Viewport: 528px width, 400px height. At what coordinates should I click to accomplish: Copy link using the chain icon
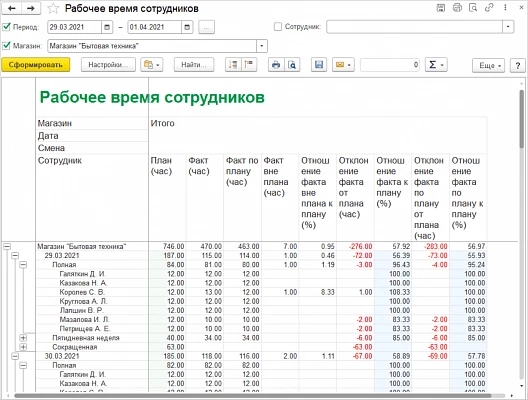click(489, 8)
